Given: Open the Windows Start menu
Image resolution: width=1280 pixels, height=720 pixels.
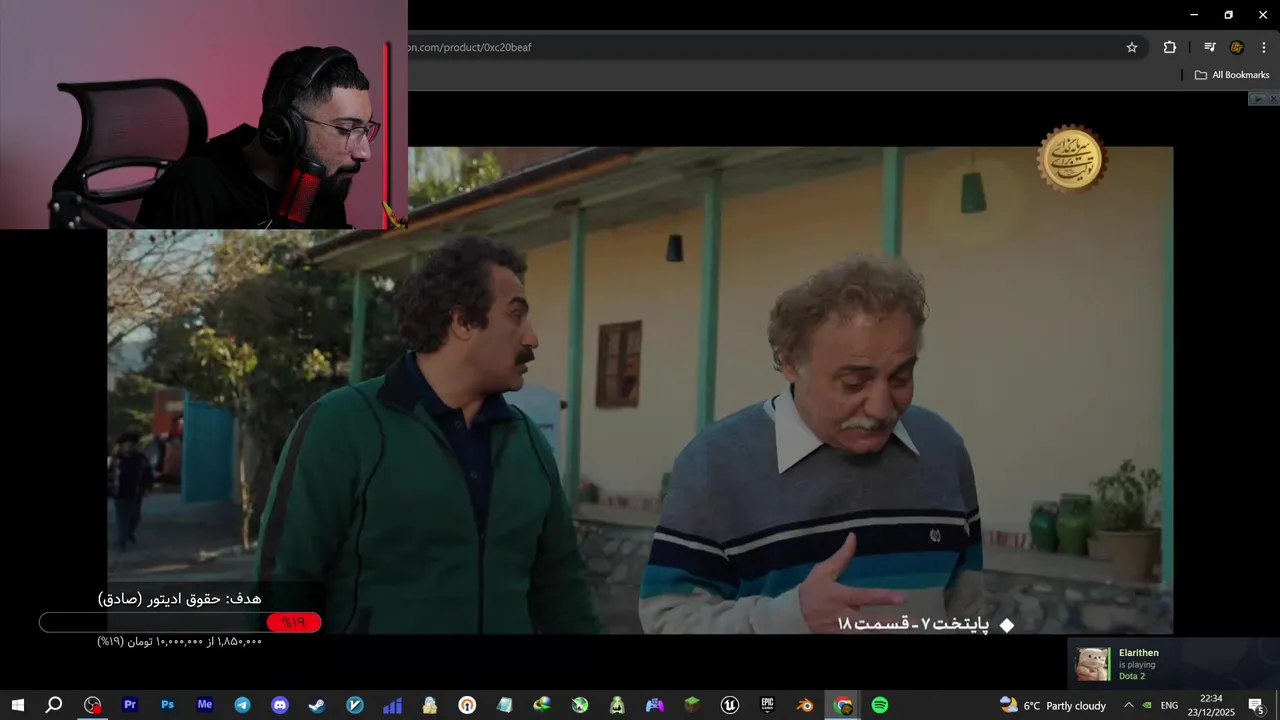Looking at the screenshot, I should pos(17,705).
